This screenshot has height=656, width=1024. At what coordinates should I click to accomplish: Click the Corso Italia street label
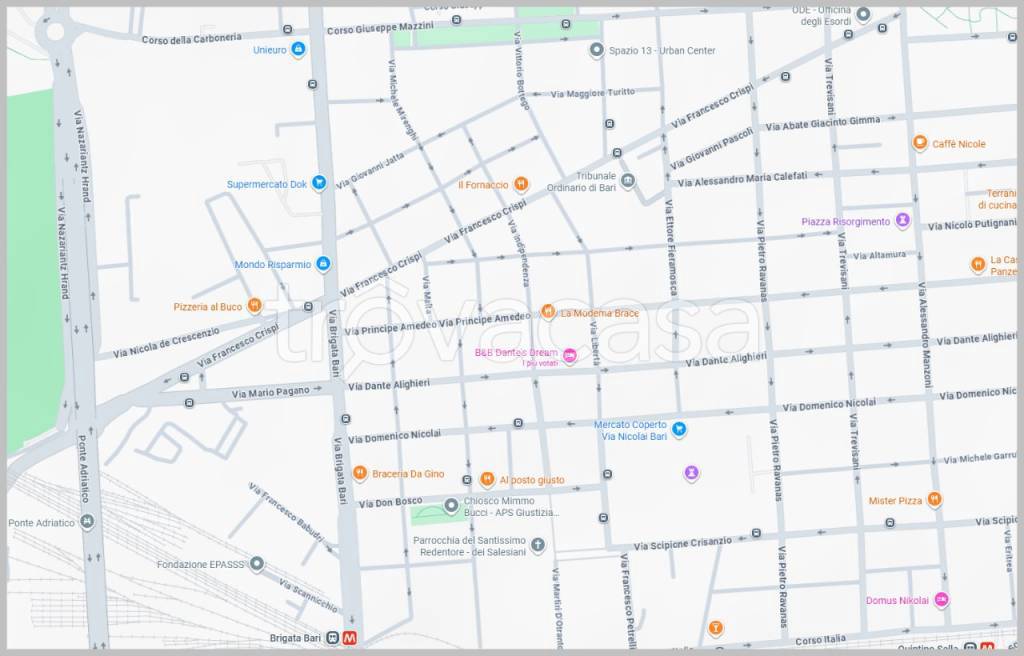tap(820, 639)
